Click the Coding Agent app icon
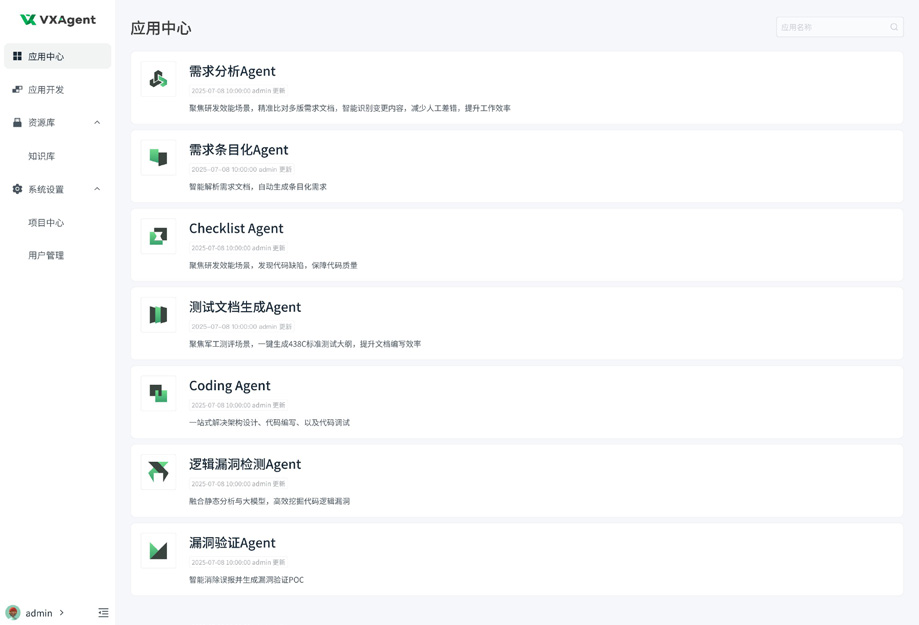The image size is (919, 625). click(x=158, y=394)
